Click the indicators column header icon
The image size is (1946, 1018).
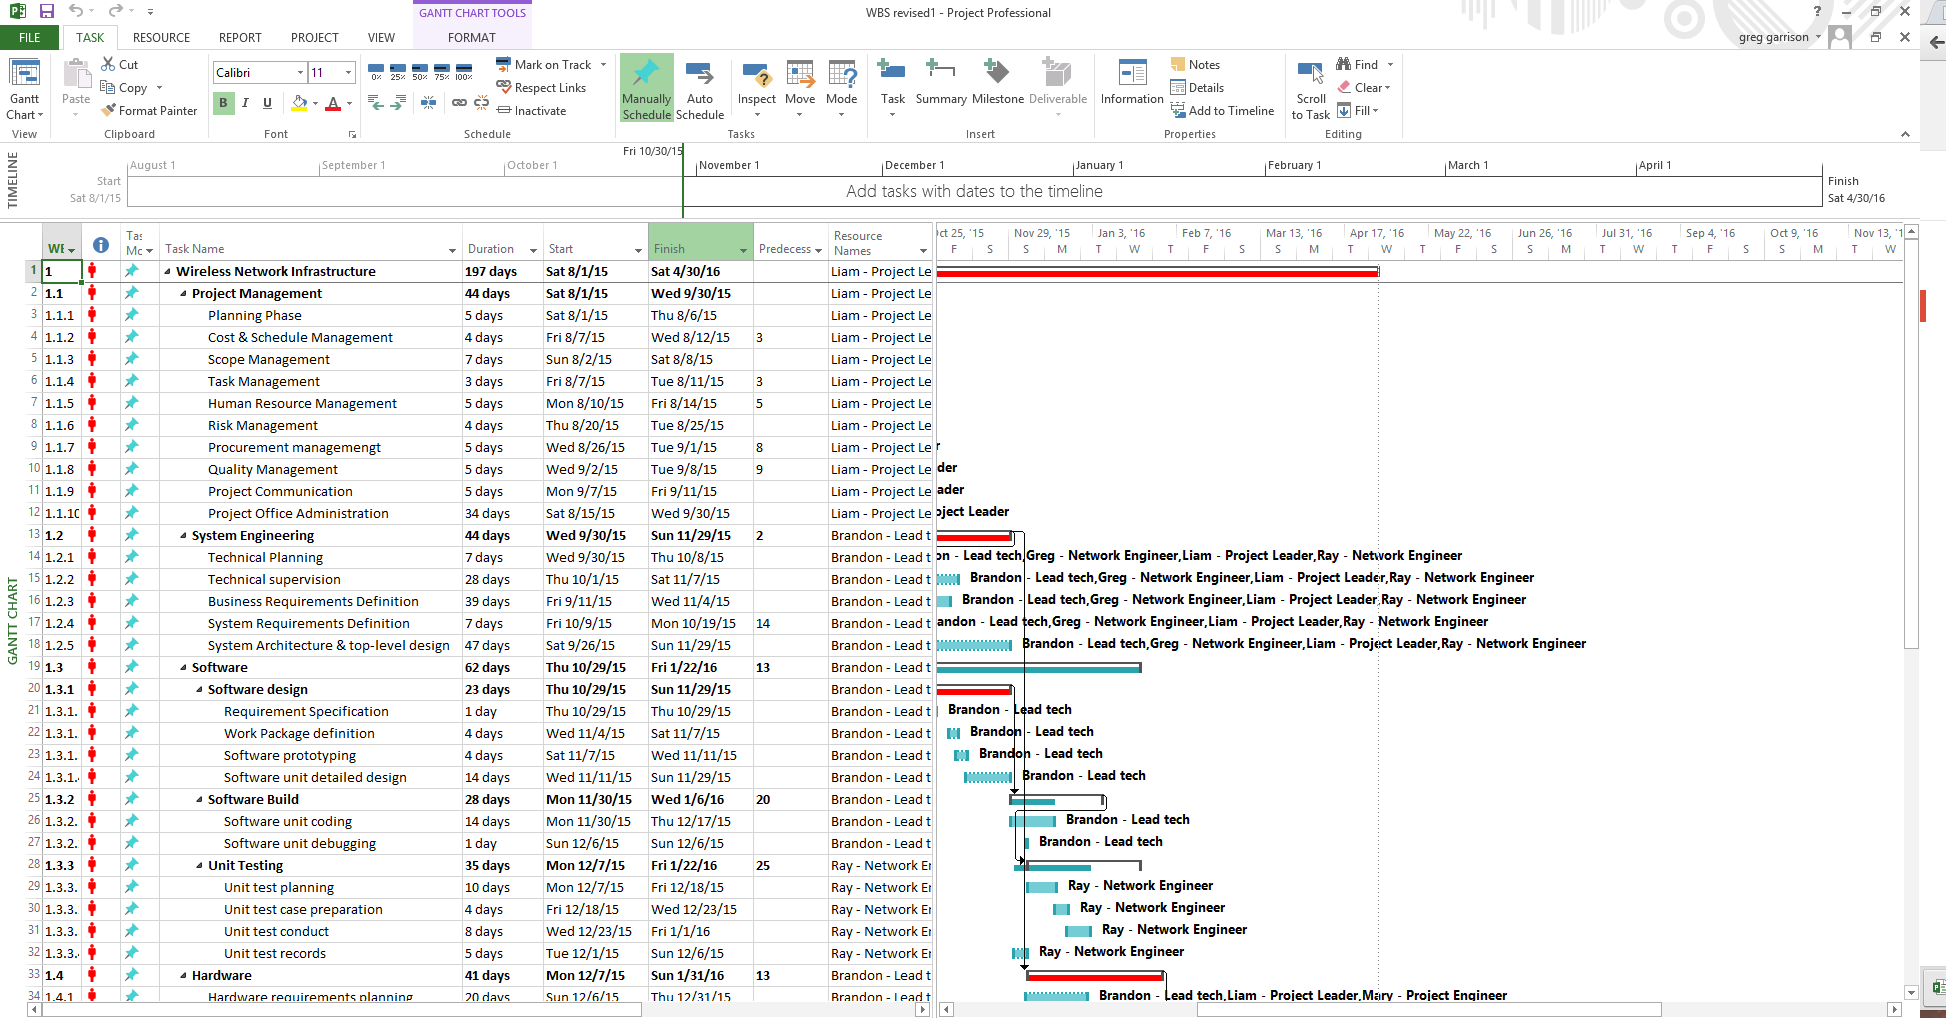click(x=101, y=245)
